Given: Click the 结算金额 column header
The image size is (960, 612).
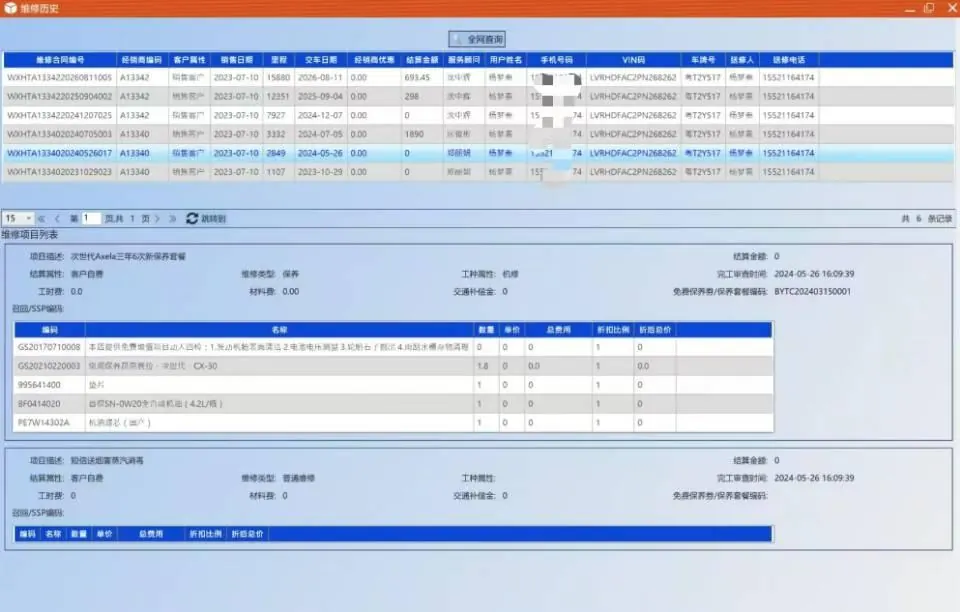Looking at the screenshot, I should click(x=422, y=60).
